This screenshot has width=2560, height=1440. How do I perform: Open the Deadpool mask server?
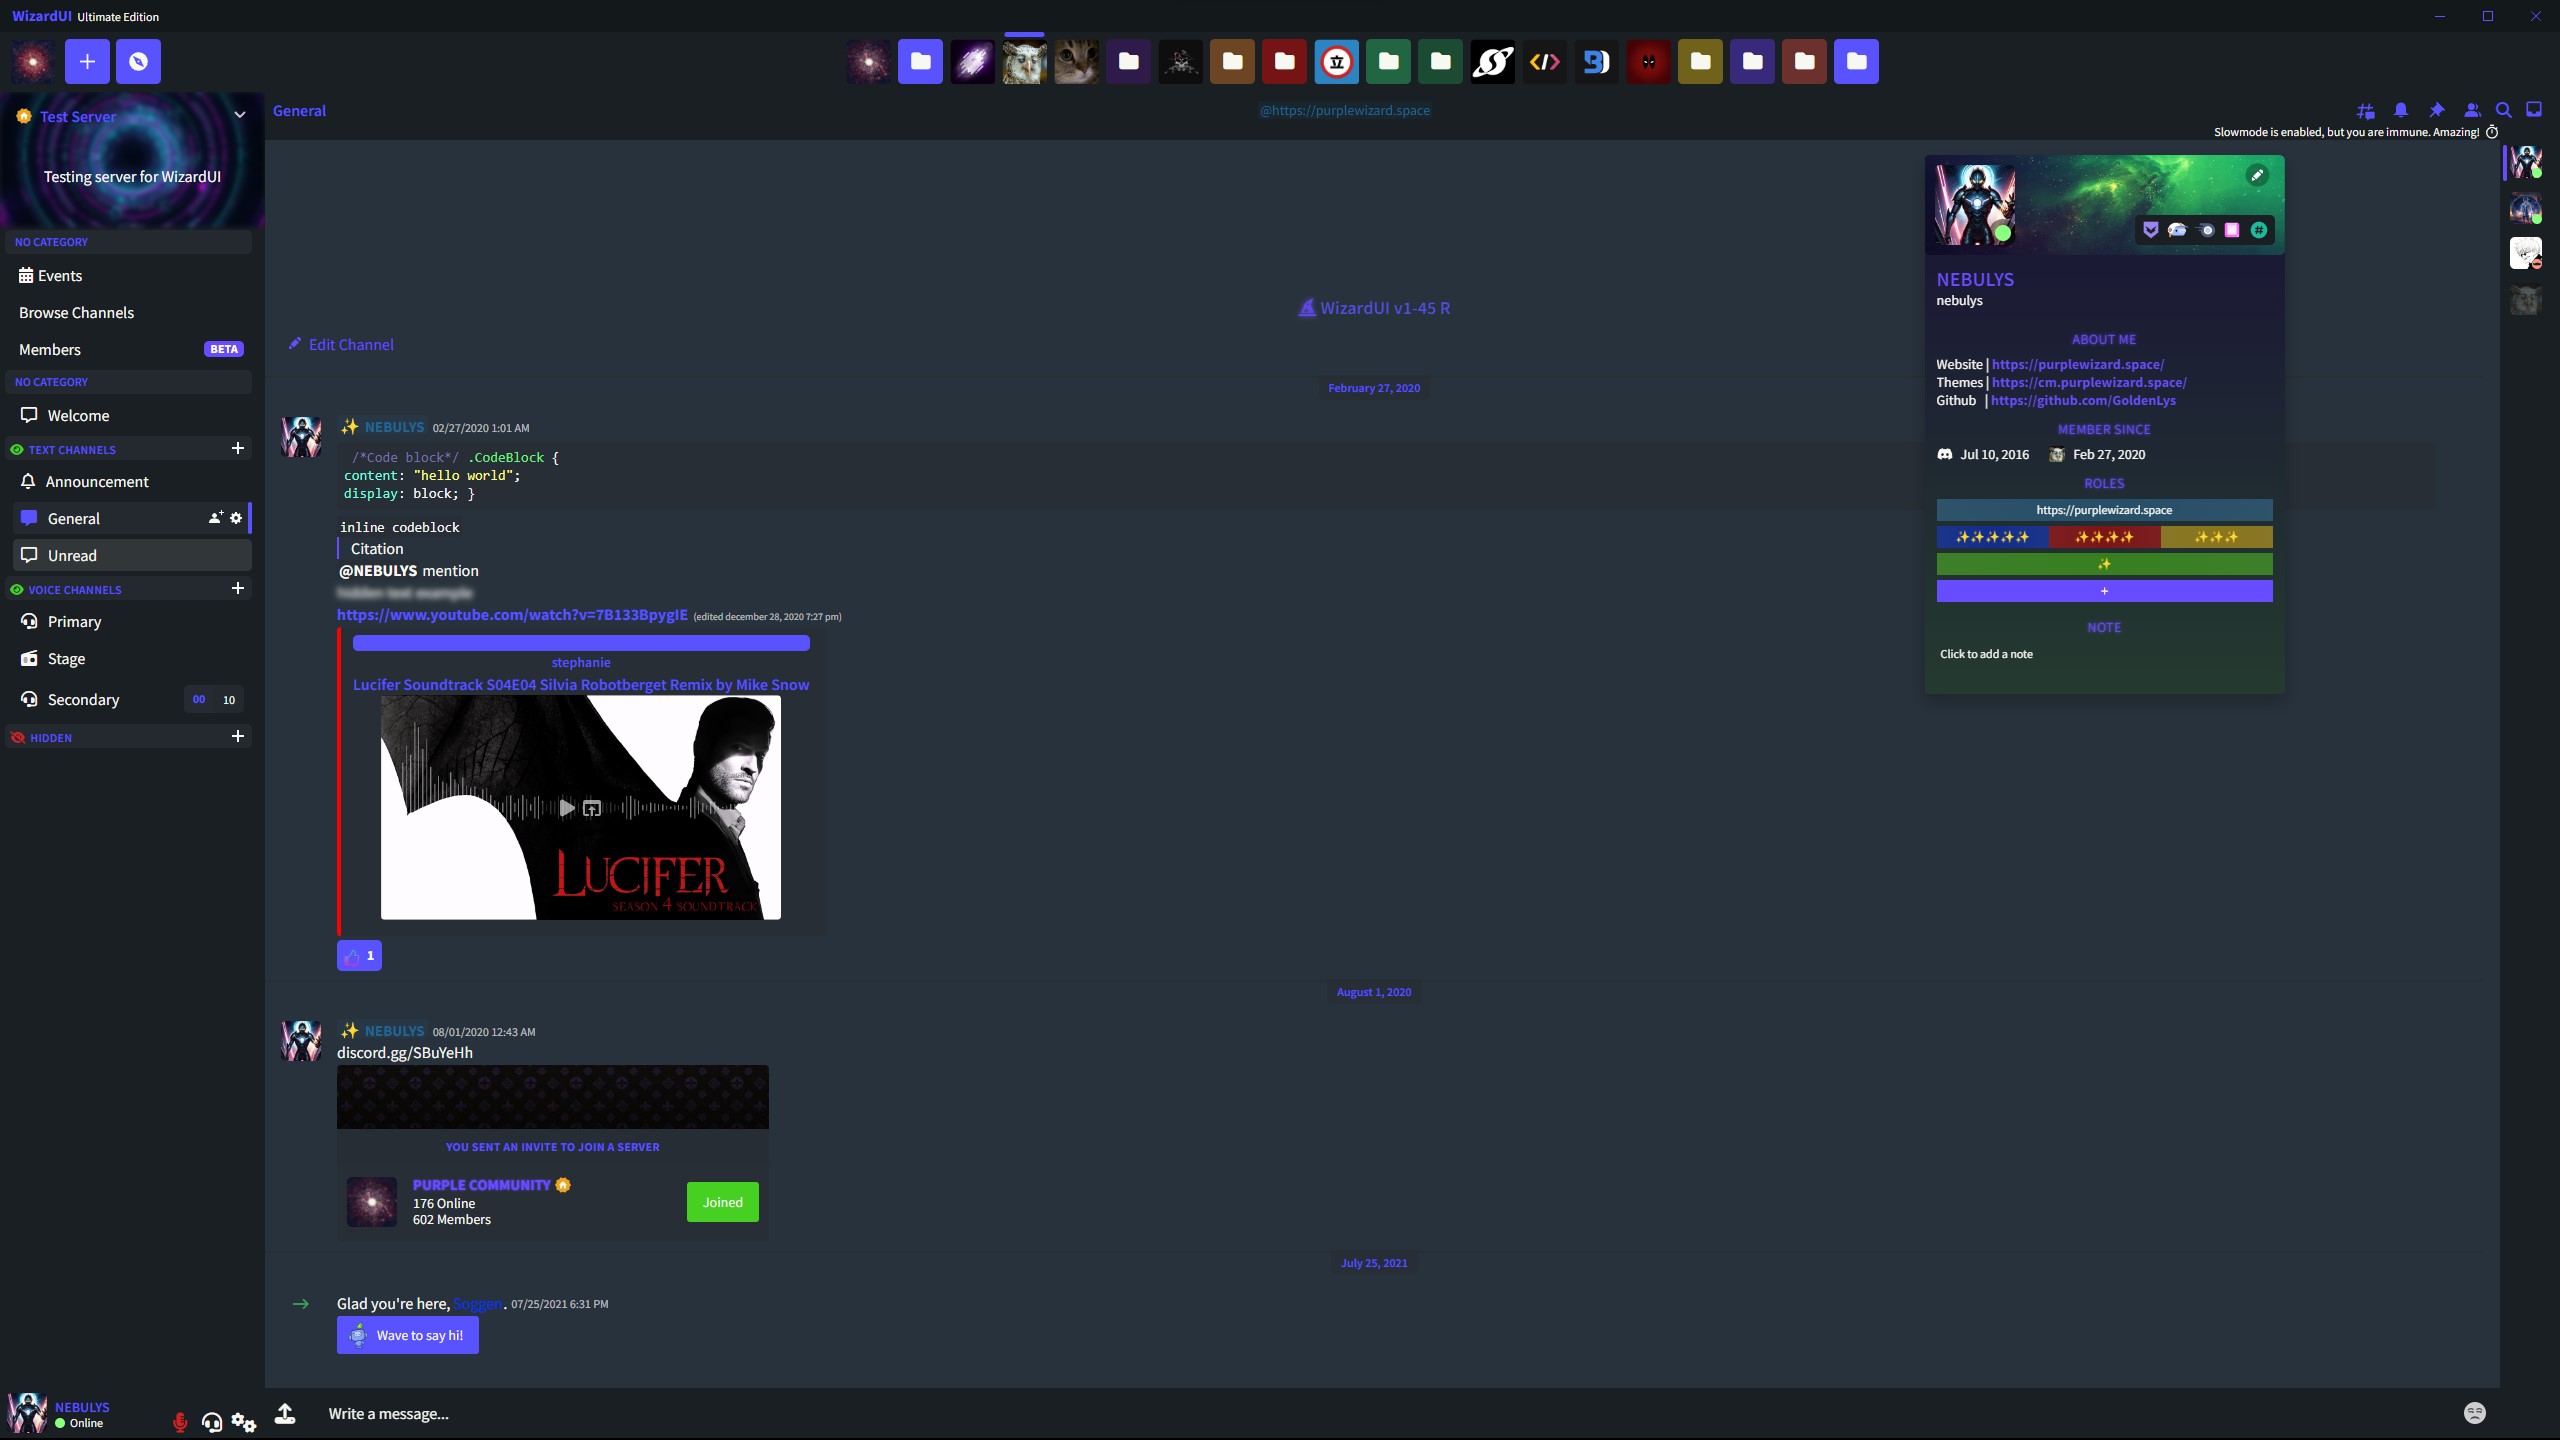tap(1648, 62)
